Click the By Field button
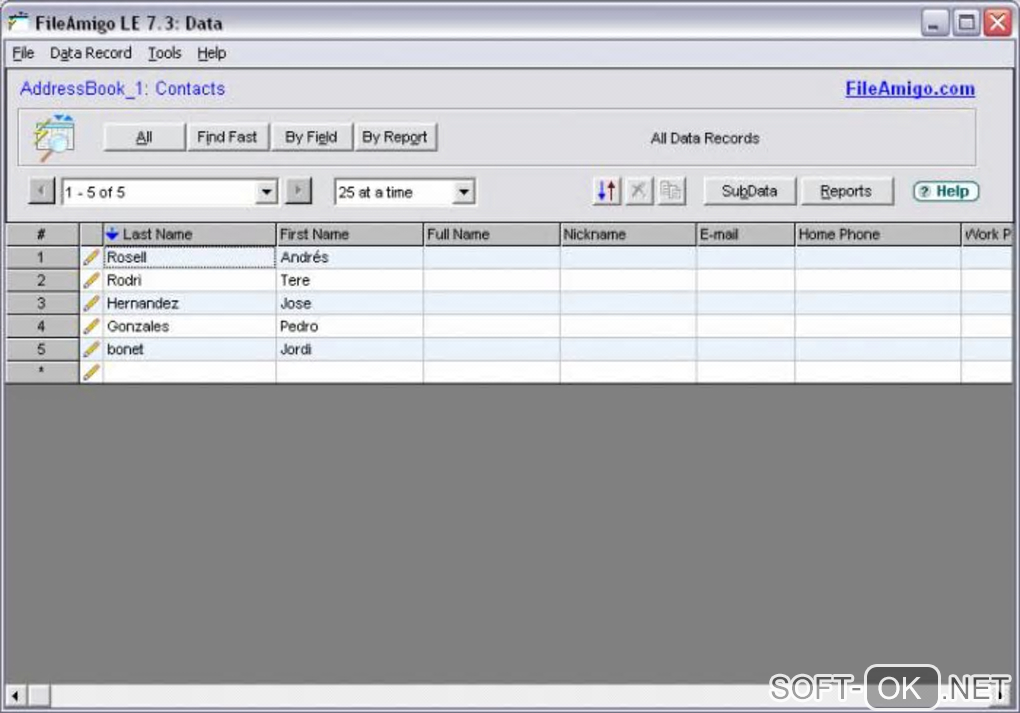Screen dimensions: 1020x713 tap(311, 137)
